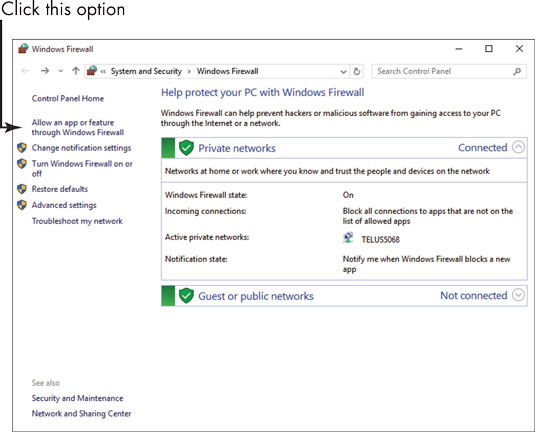The width and height of the screenshot is (535, 432).
Task: Click Connected status text
Action: (482, 147)
